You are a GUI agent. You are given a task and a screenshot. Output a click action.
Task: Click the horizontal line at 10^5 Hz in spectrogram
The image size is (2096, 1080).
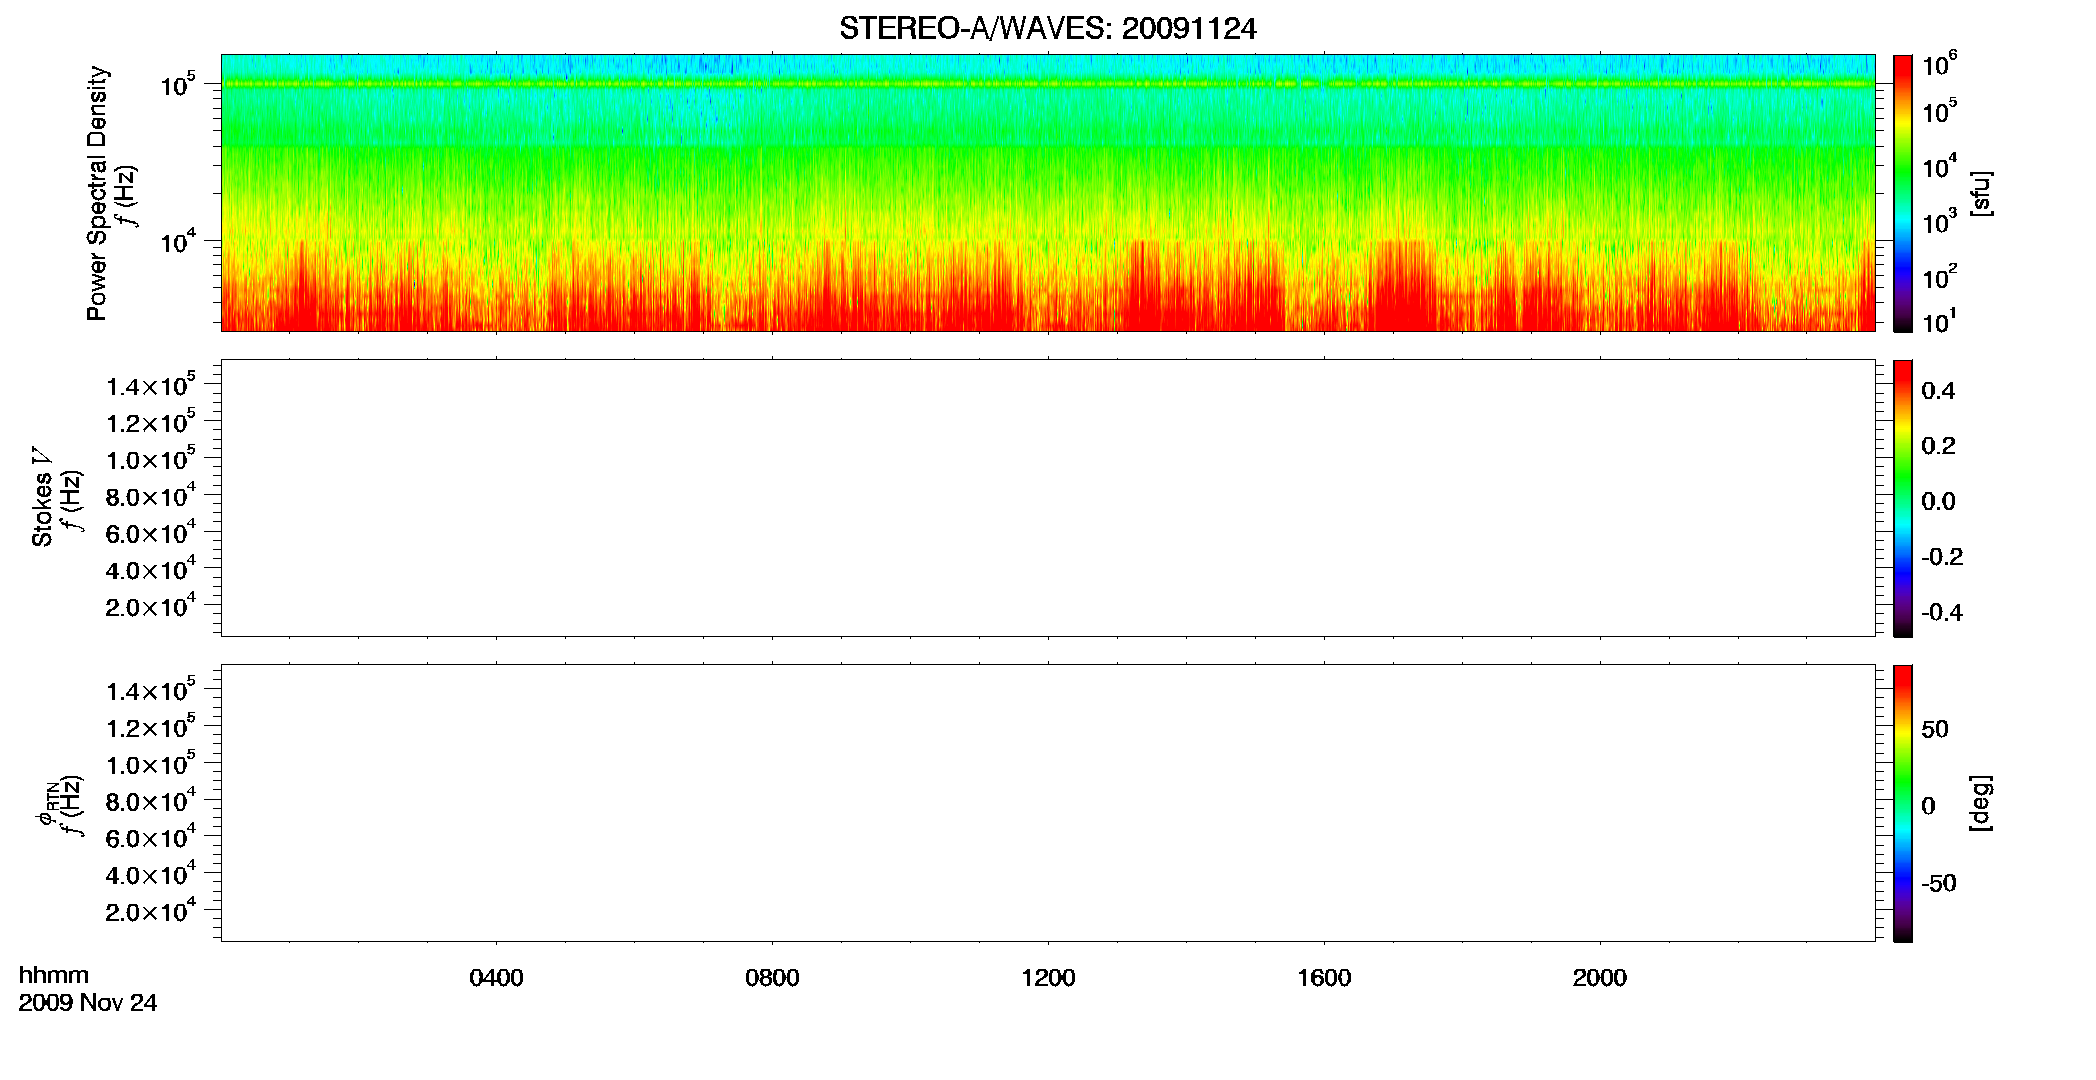[1047, 84]
